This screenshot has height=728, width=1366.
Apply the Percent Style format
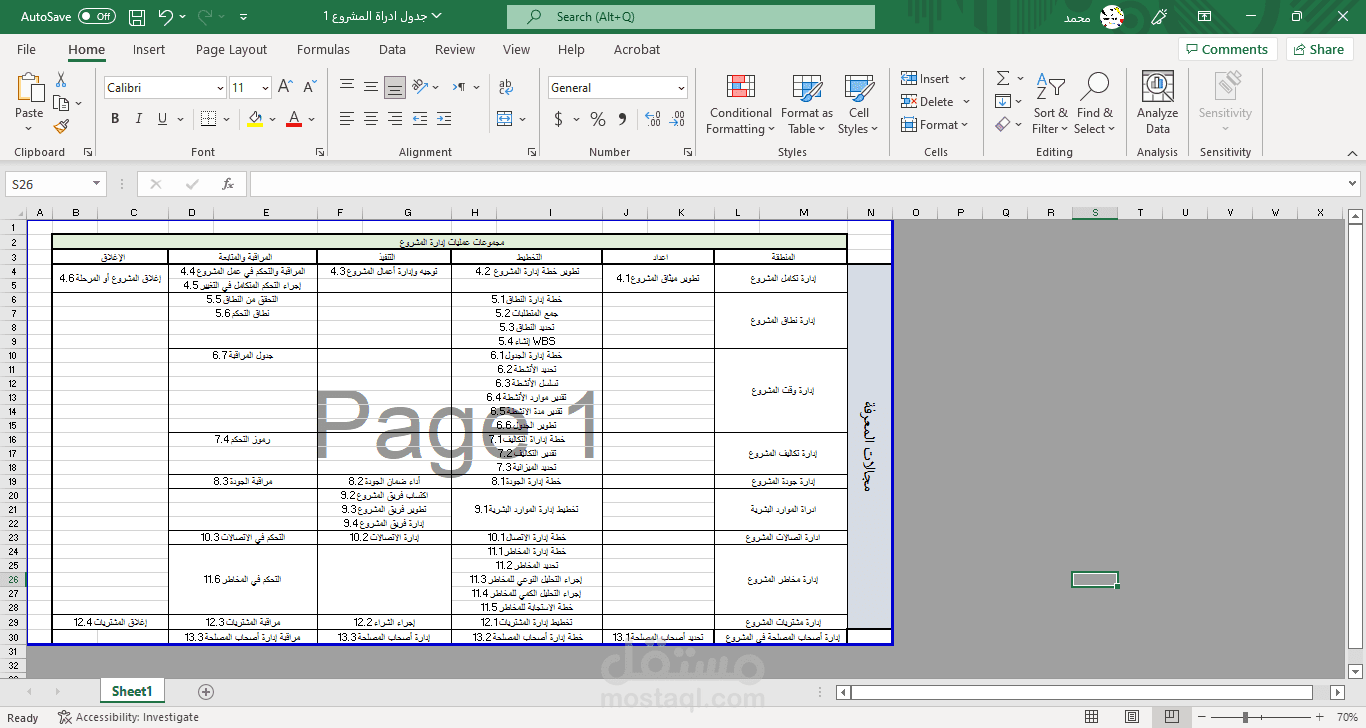tap(597, 119)
